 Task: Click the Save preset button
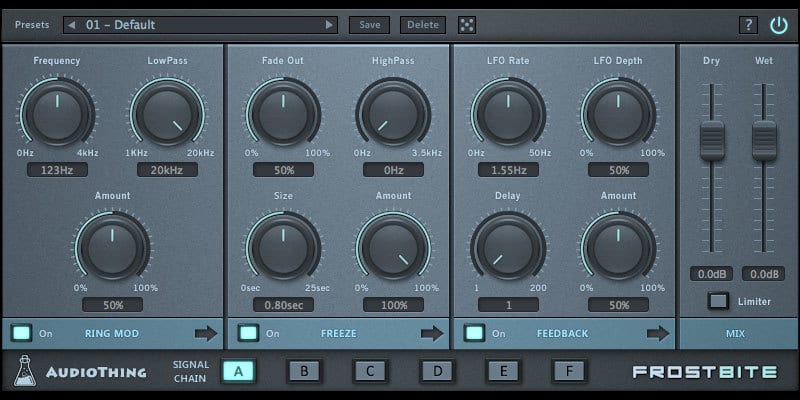(369, 24)
